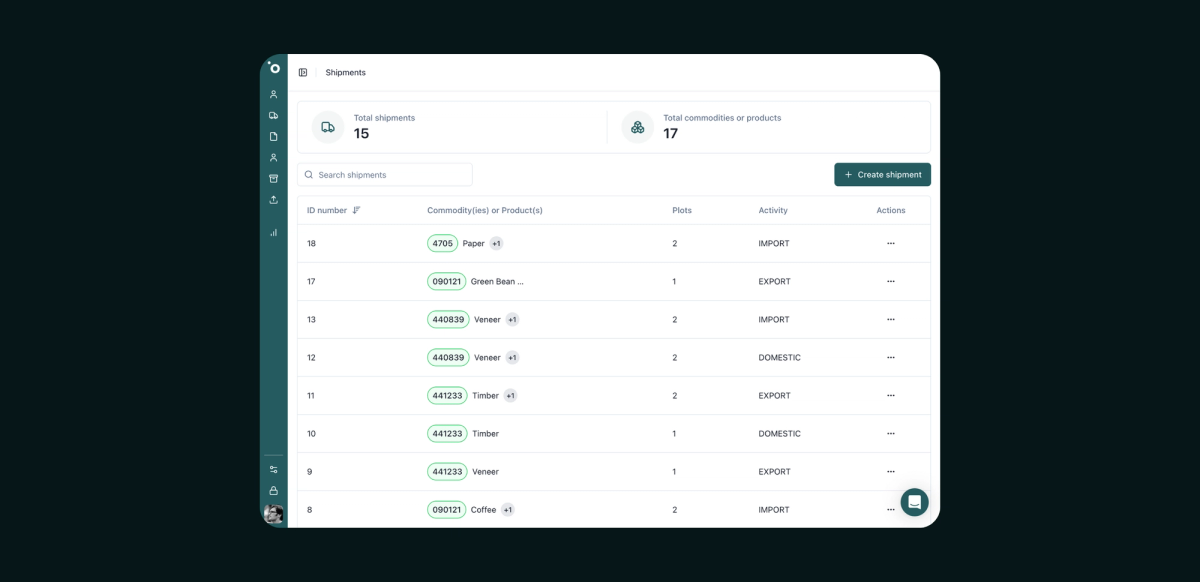Click the 090121 tag next to Coffee
The height and width of the screenshot is (582, 1200).
[x=447, y=509]
